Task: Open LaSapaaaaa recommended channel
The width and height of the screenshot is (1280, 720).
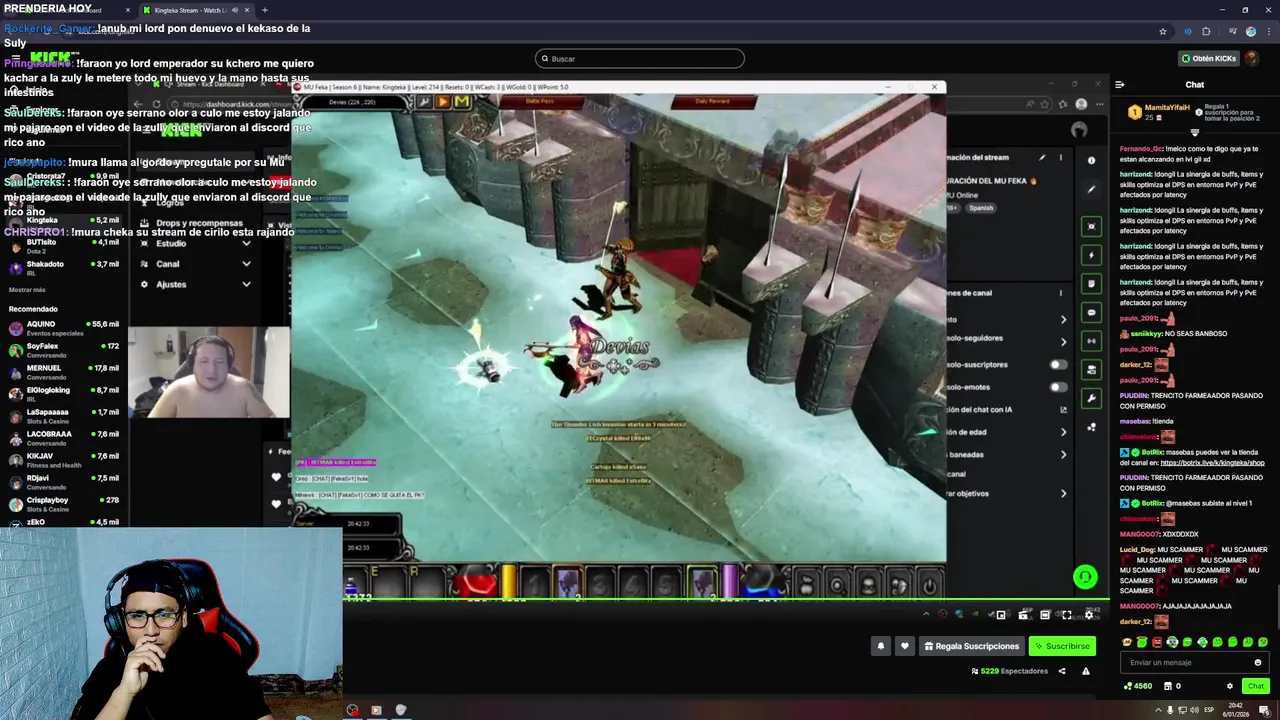Action: coord(62,416)
